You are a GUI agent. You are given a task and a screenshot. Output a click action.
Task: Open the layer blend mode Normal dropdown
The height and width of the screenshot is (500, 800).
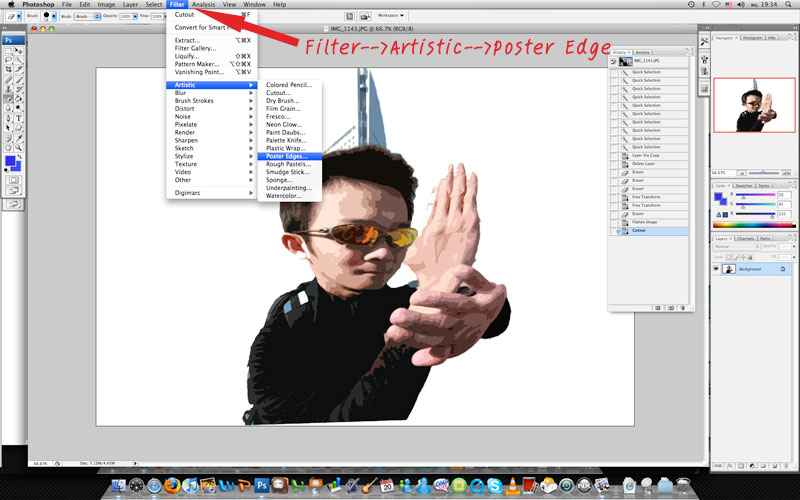tap(737, 247)
